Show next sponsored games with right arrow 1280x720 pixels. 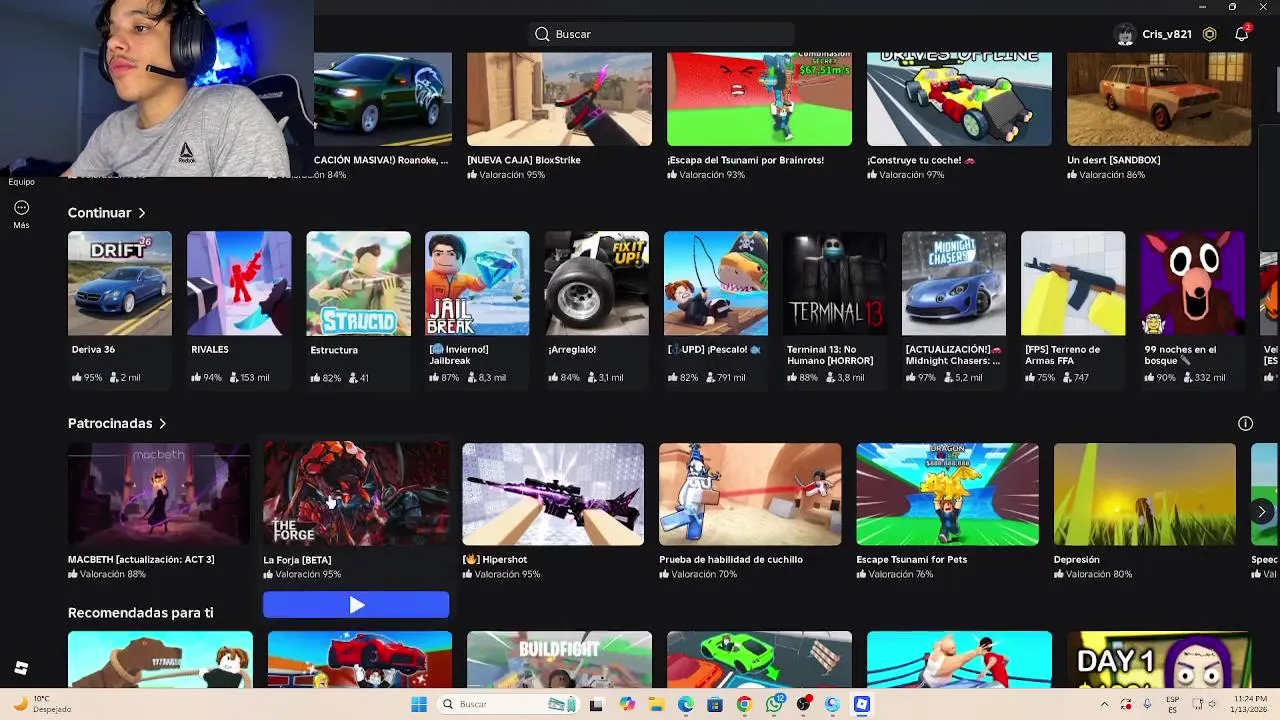click(x=1262, y=512)
